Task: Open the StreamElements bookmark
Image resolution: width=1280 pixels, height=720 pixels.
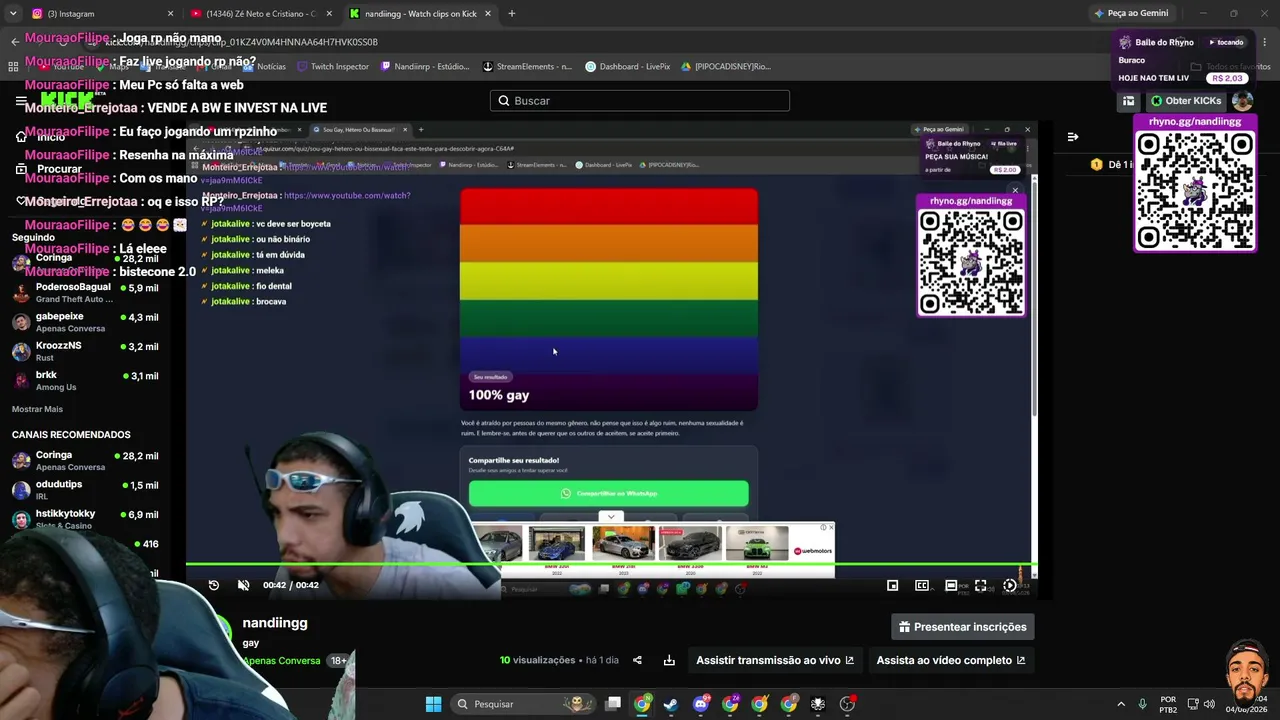Action: tap(527, 67)
